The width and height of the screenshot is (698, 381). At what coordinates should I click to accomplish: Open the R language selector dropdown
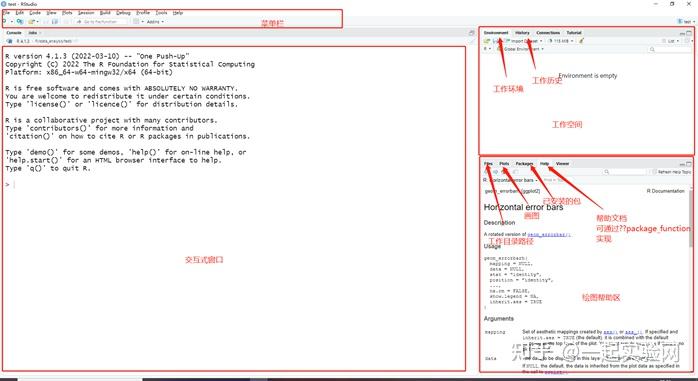487,49
